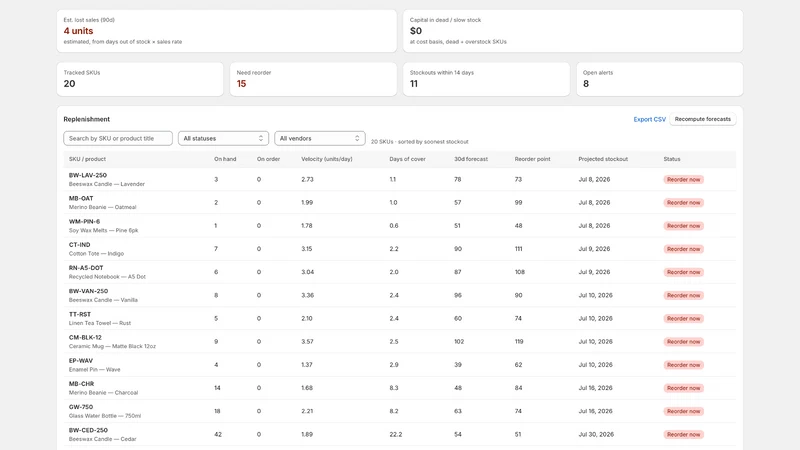Click Jul 9, 2026 date in CT-IND row

point(594,249)
